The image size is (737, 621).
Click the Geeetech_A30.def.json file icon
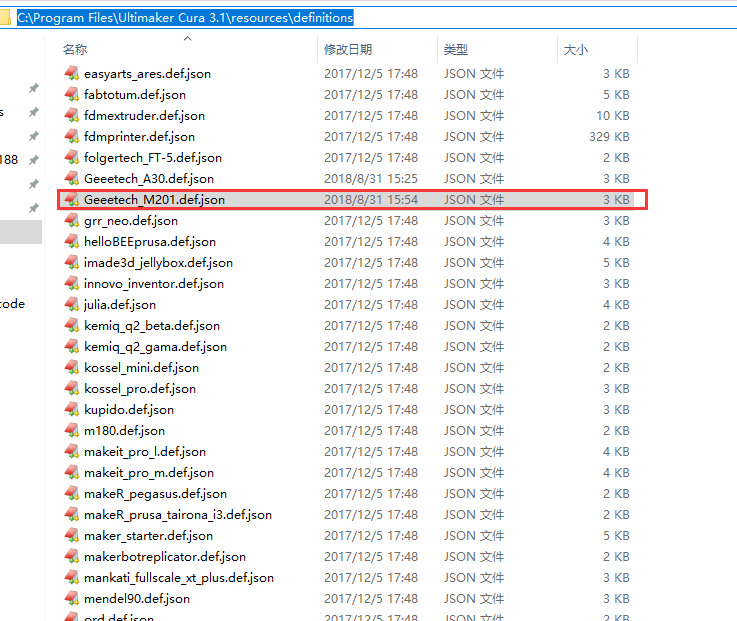[71, 179]
